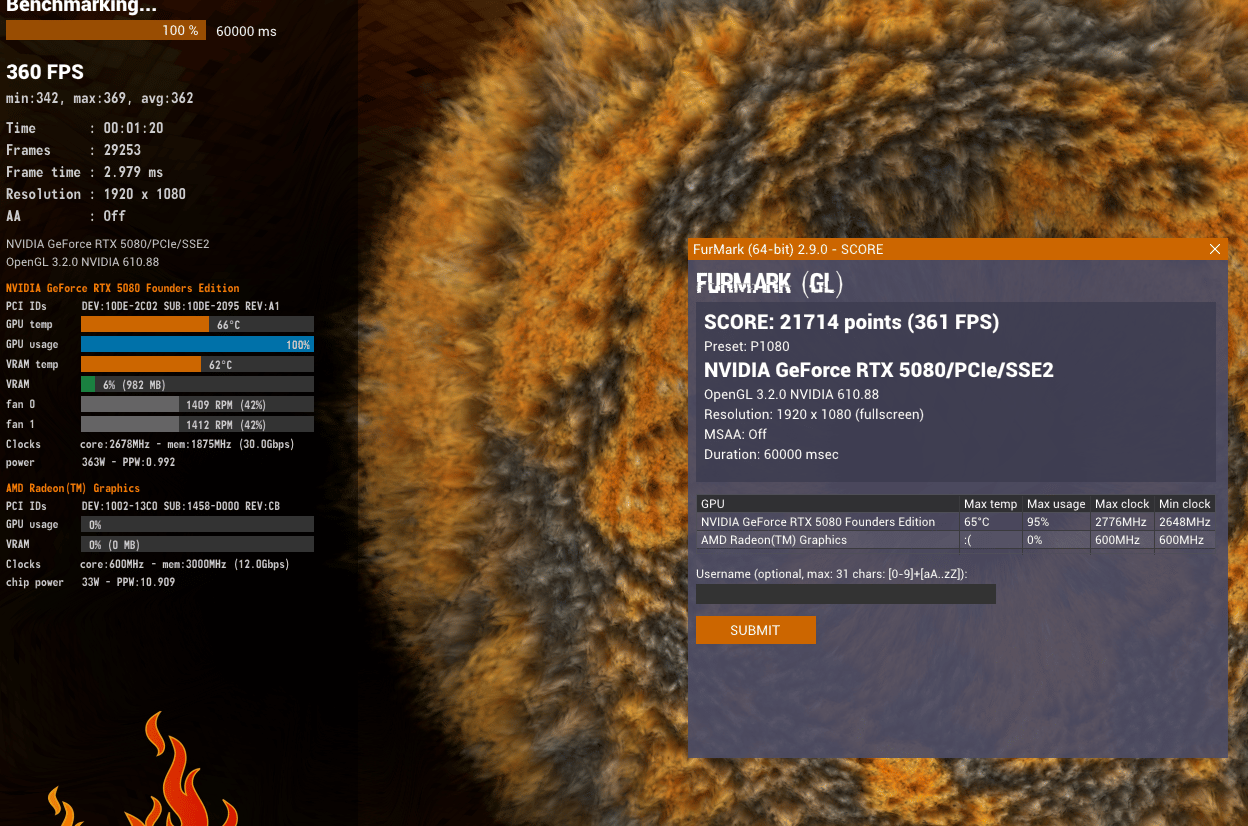The image size is (1248, 826).
Task: Click the 'MSAA: Off' line
Action: (x=736, y=434)
